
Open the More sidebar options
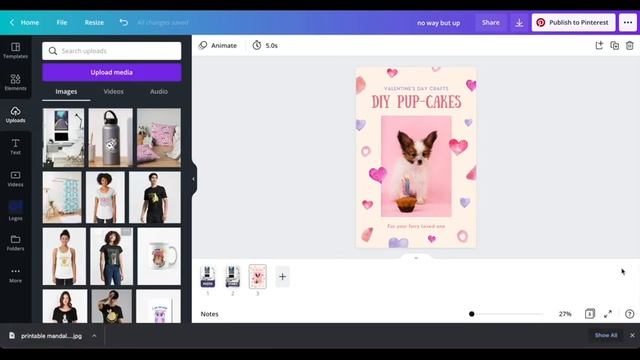click(16, 275)
